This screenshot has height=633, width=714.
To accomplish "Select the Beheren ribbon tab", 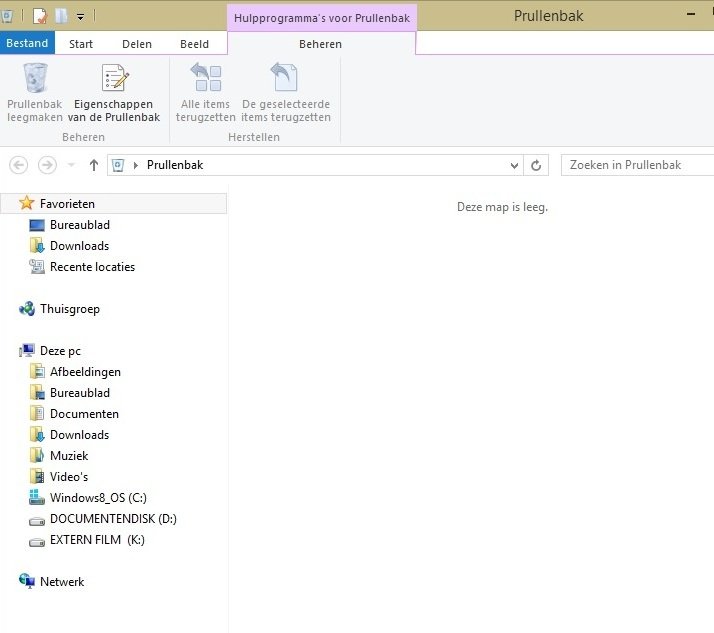I will coord(321,44).
